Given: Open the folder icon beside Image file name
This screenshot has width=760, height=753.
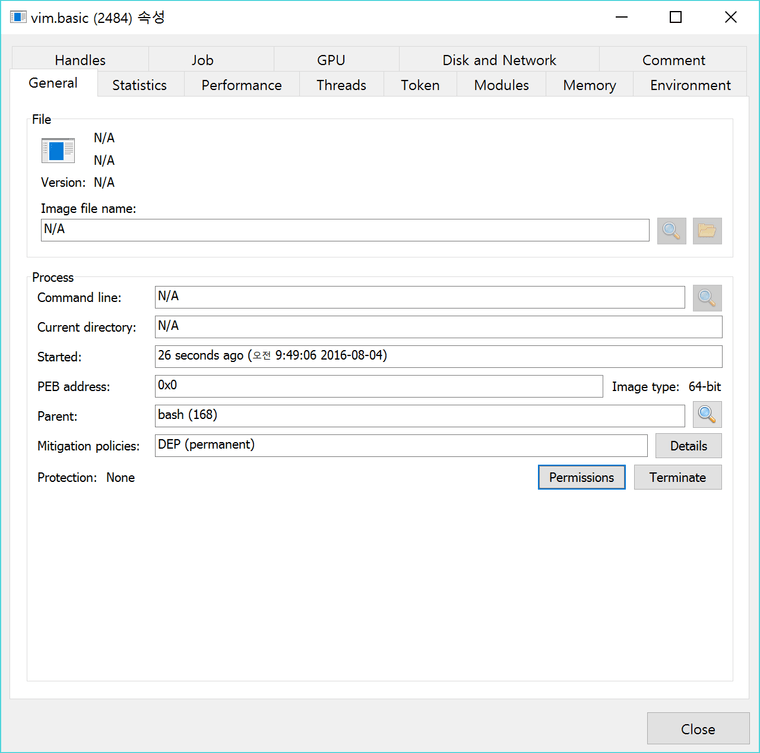Looking at the screenshot, I should click(x=707, y=231).
